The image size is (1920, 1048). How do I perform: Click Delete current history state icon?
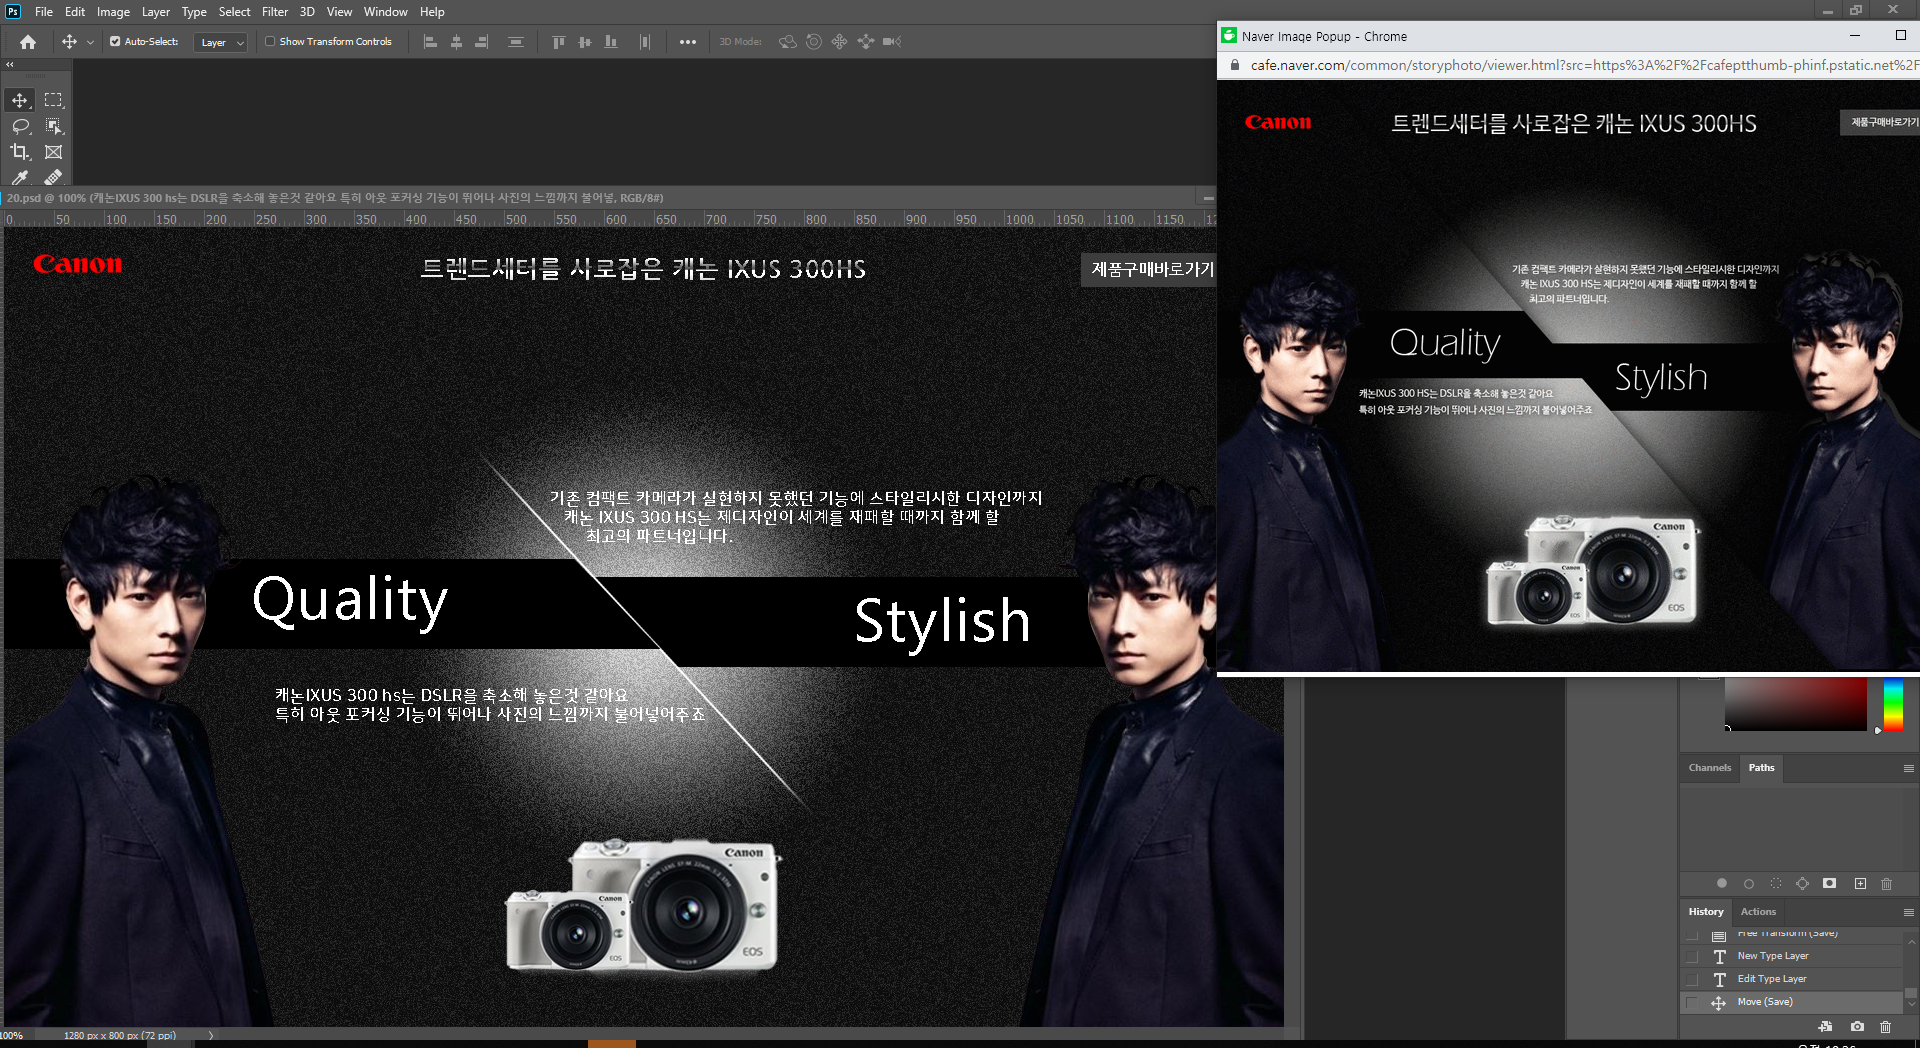(x=1886, y=1027)
